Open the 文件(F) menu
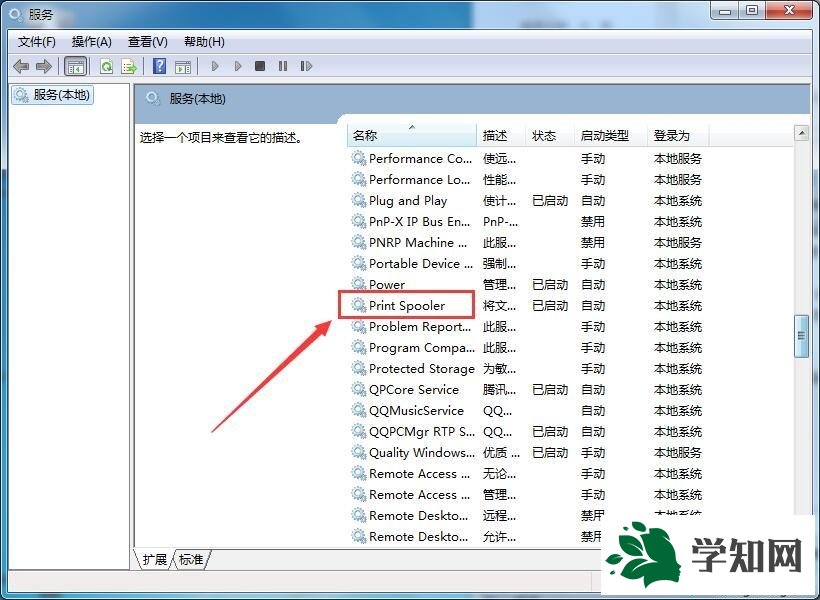Image resolution: width=820 pixels, height=600 pixels. pos(33,41)
